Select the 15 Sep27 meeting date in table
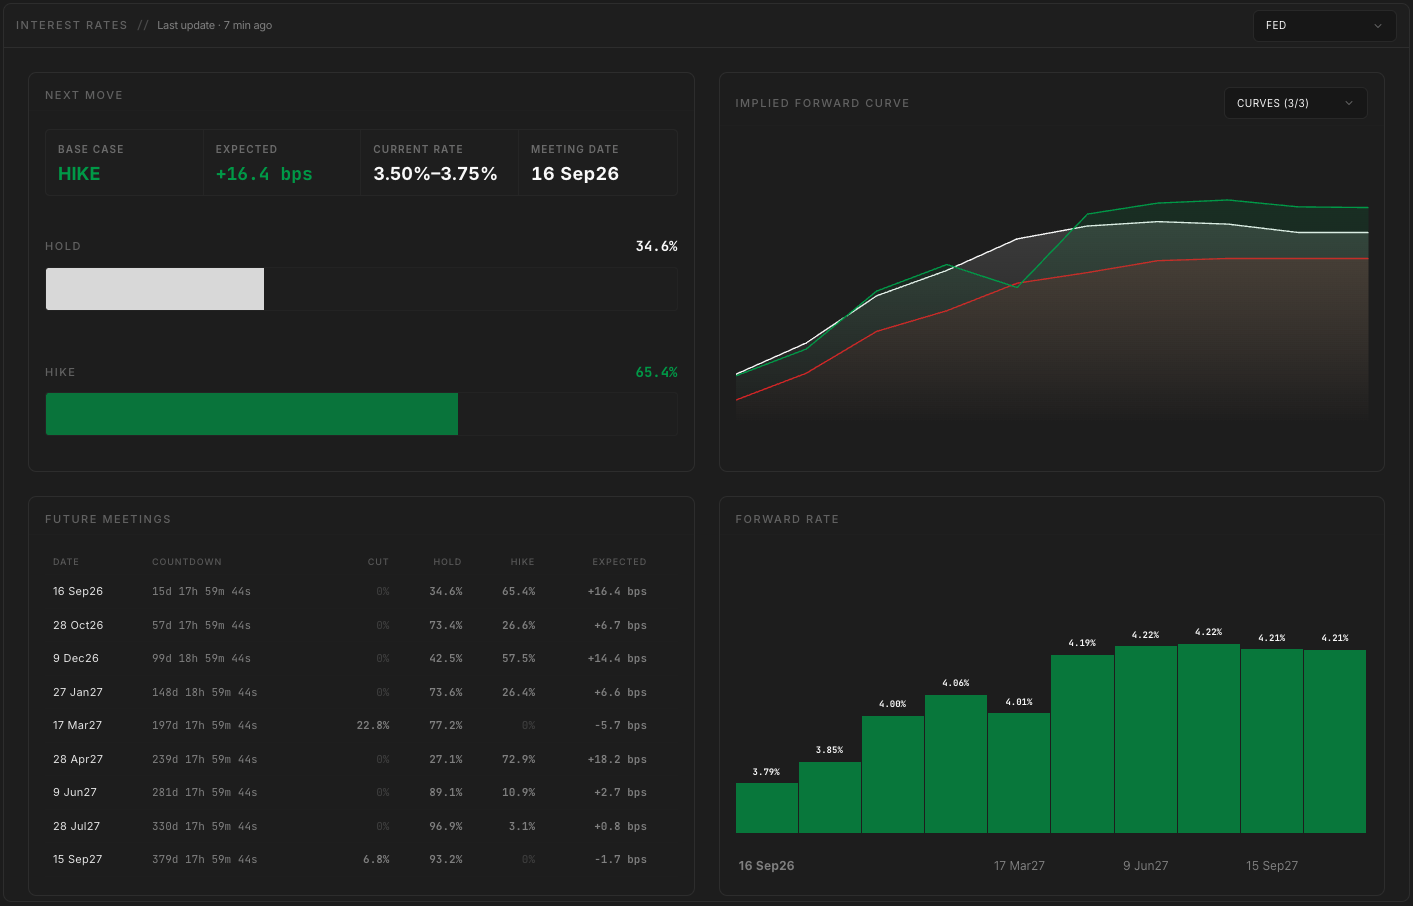The width and height of the screenshot is (1413, 906). [x=77, y=860]
